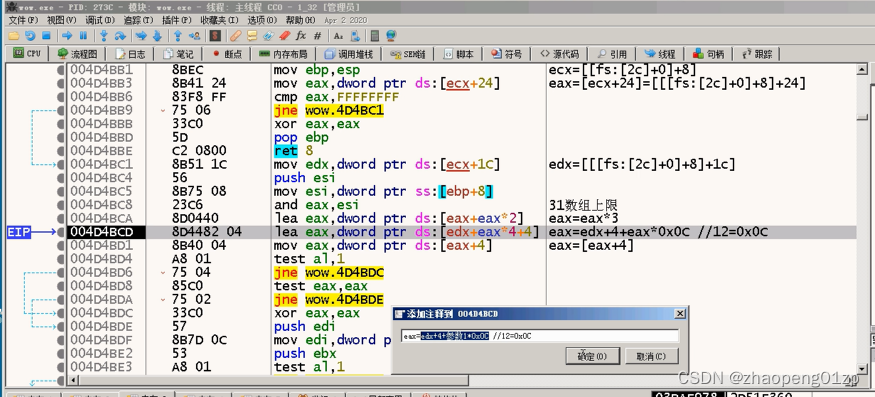Switch to the 符号 tab
The width and height of the screenshot is (875, 397).
point(506,54)
